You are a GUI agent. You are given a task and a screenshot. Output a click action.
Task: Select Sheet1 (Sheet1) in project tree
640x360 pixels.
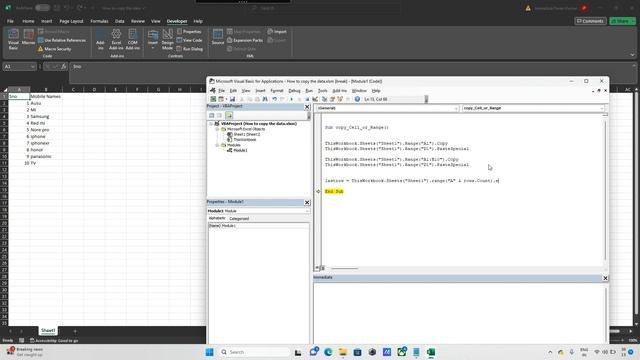click(x=244, y=134)
